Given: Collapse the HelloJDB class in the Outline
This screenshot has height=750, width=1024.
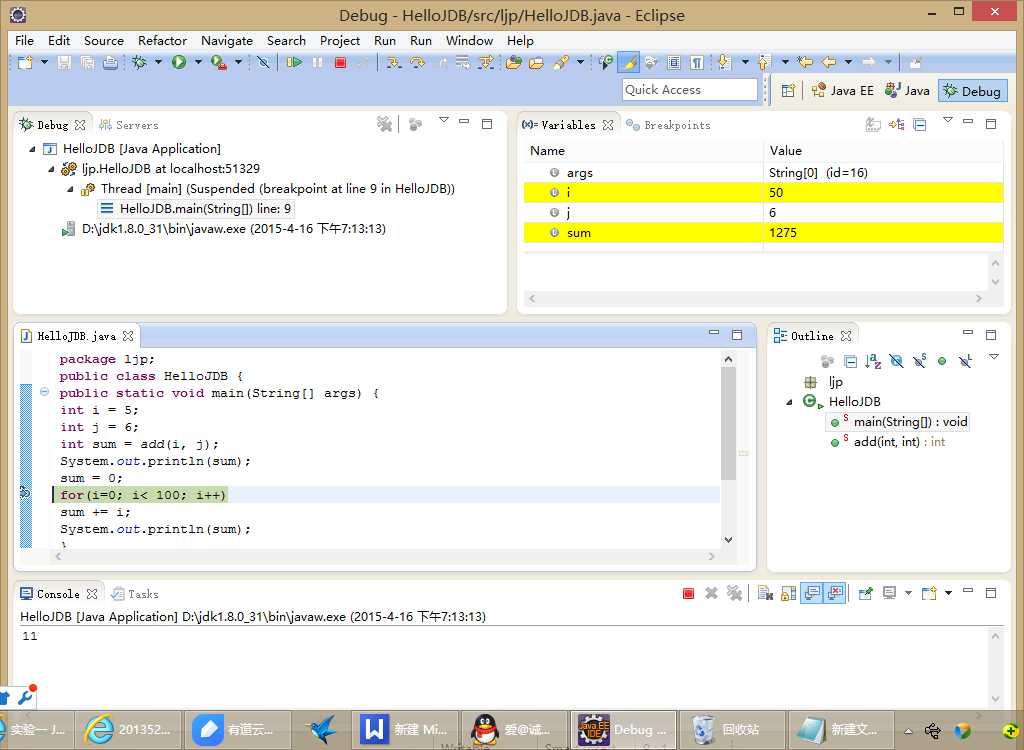Looking at the screenshot, I should tap(790, 402).
